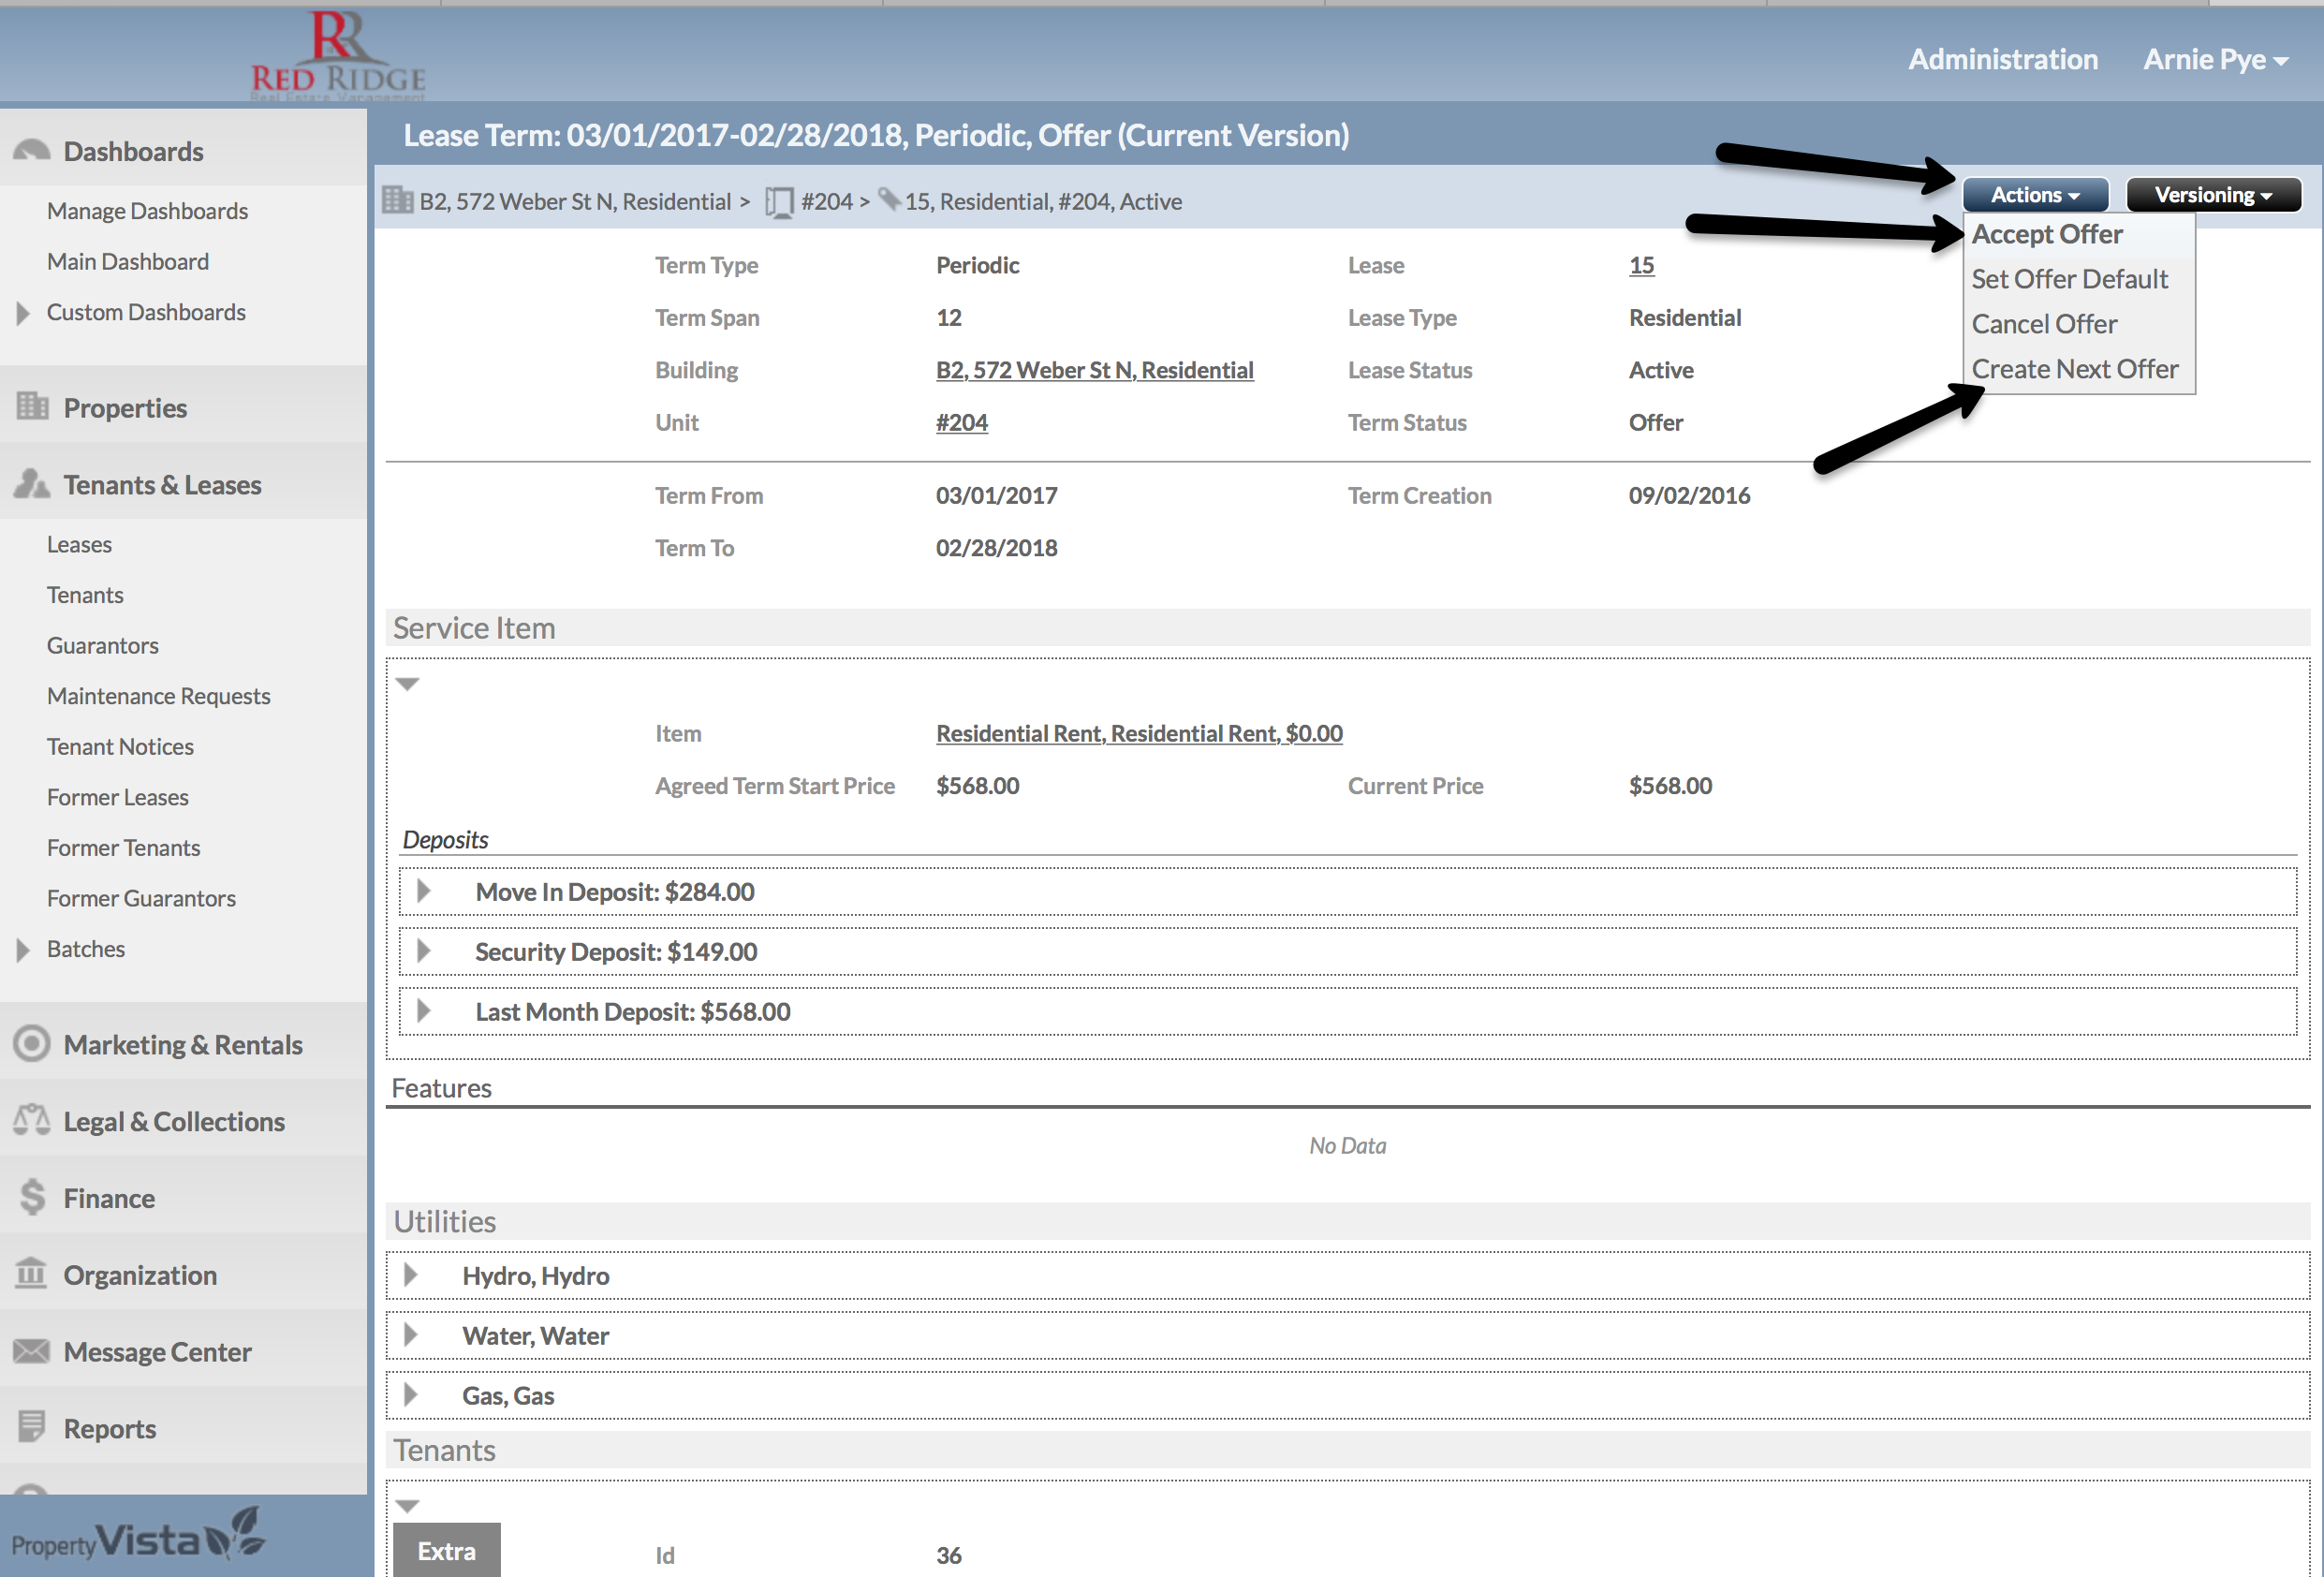Expand the Security Deposit row
Image resolution: width=2324 pixels, height=1577 pixels.
(424, 951)
